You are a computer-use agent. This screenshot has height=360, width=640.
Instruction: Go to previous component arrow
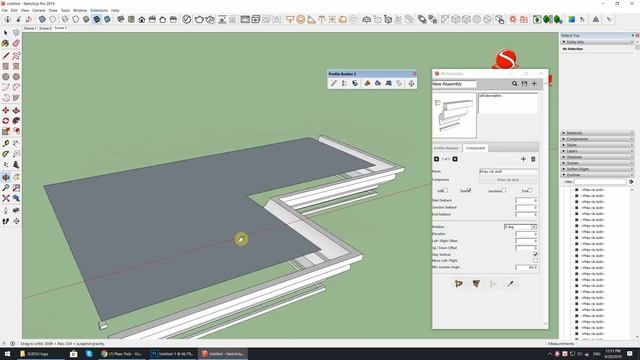click(436, 159)
